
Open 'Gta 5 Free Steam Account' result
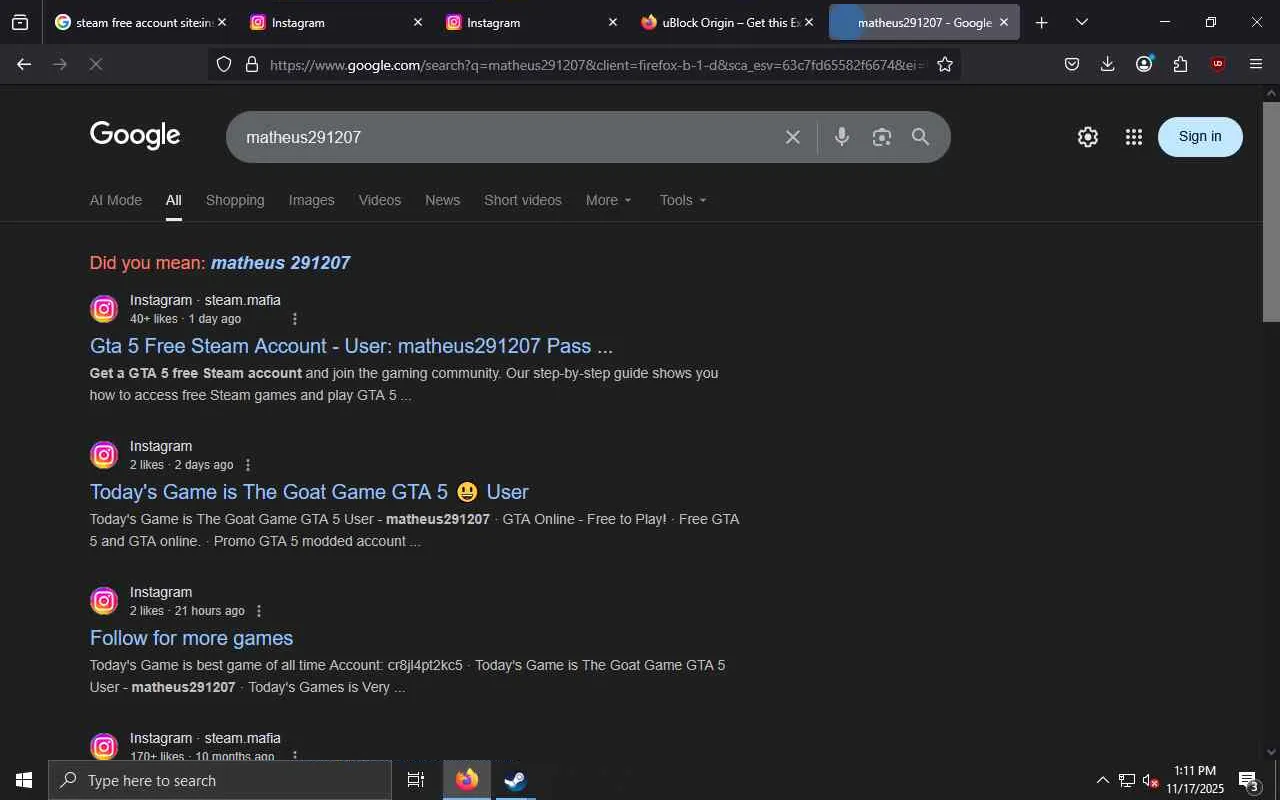click(351, 346)
